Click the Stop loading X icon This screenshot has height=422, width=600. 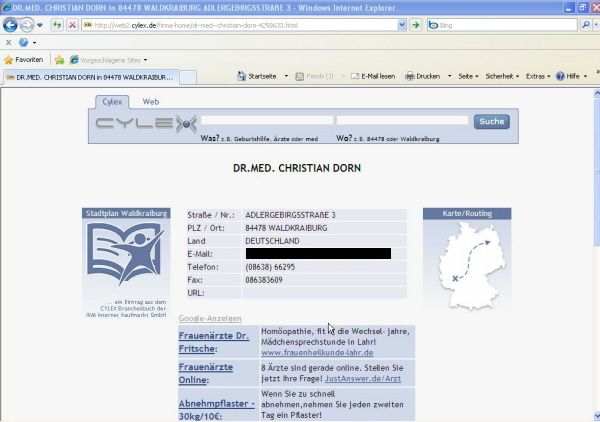pyautogui.click(x=72, y=25)
